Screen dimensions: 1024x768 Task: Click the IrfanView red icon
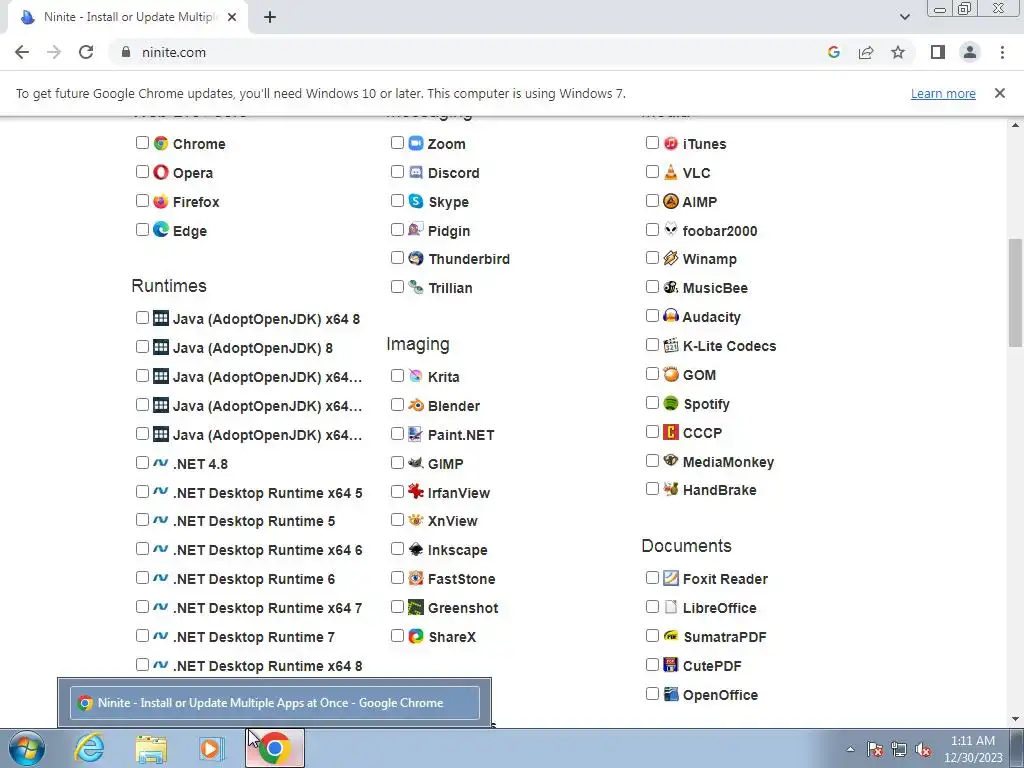click(416, 491)
